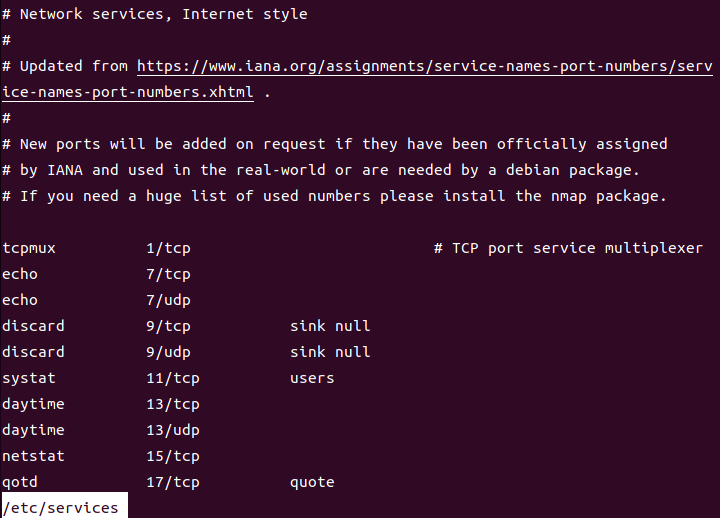Screen dimensions: 720x518
Task: Click 'sink null' alias on the 9/tcp row
Action: pyautogui.click(x=330, y=326)
